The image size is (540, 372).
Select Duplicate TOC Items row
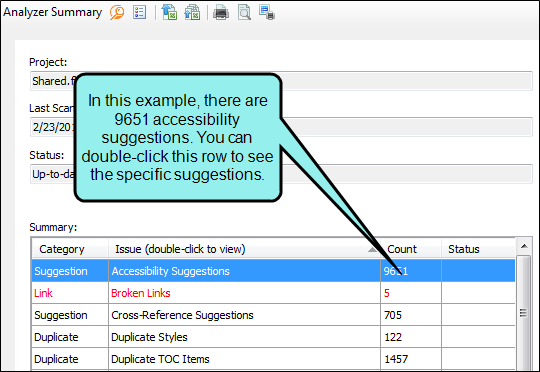click(x=273, y=359)
